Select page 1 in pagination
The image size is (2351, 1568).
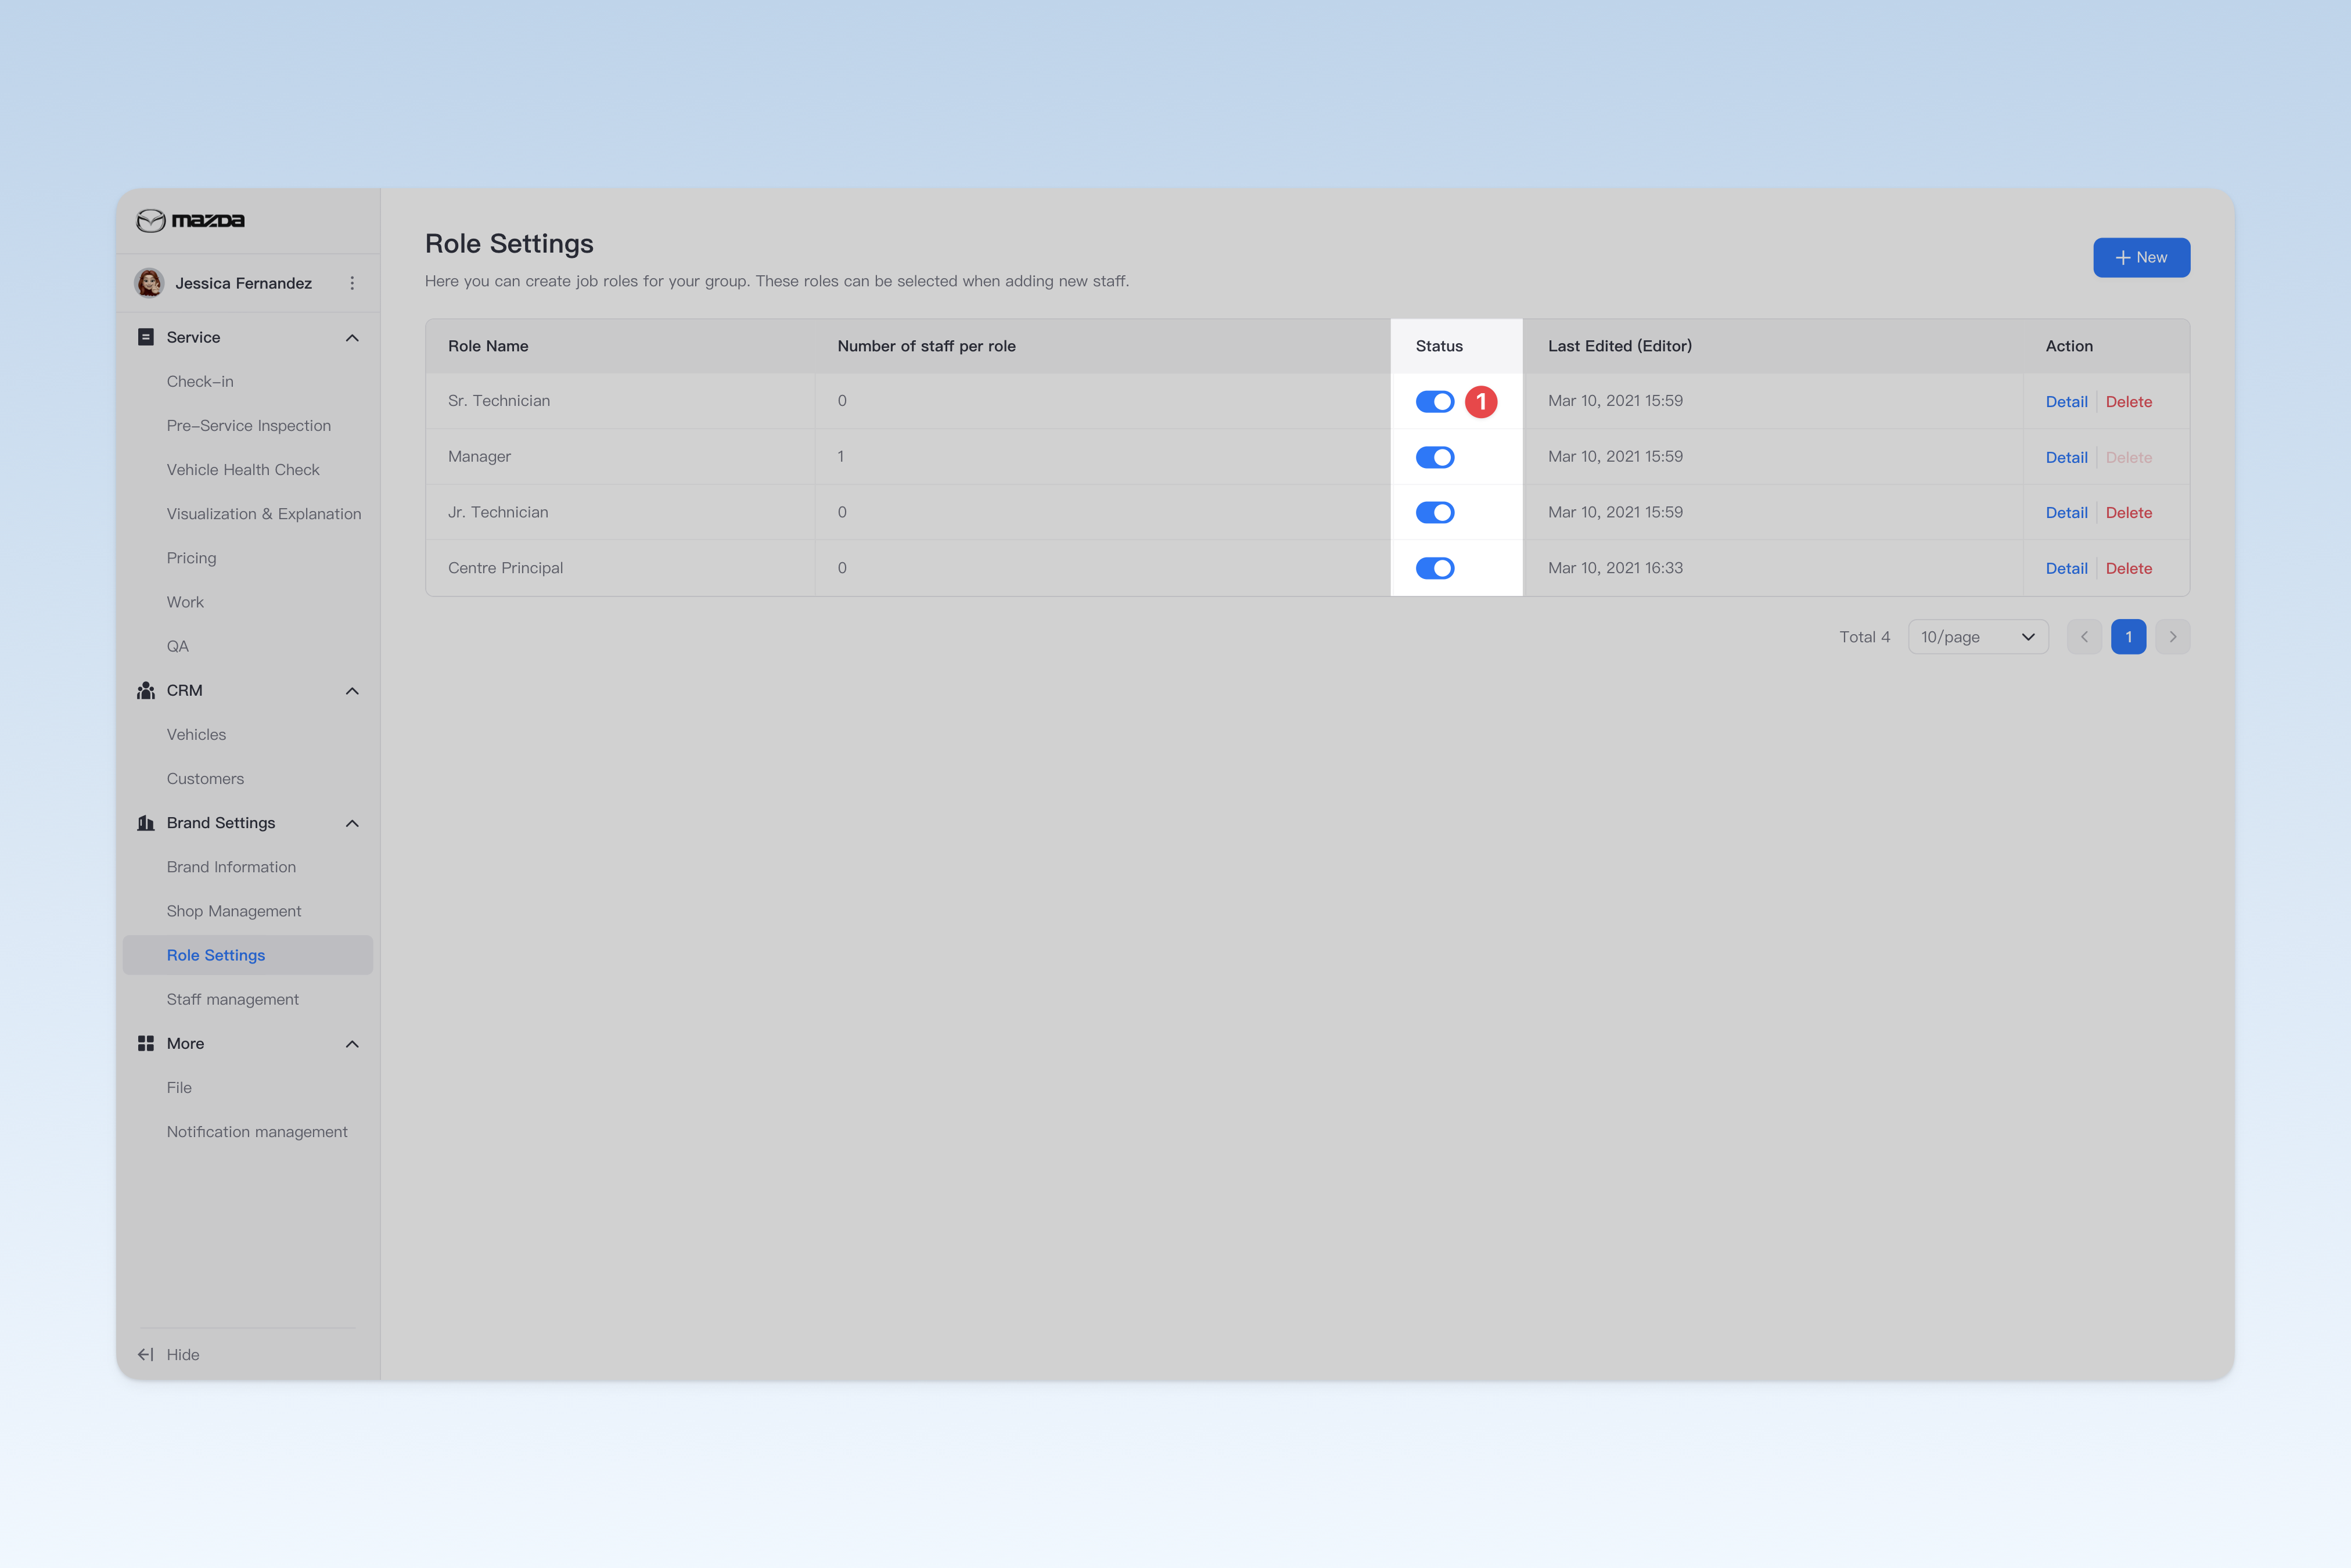pyautogui.click(x=2128, y=637)
